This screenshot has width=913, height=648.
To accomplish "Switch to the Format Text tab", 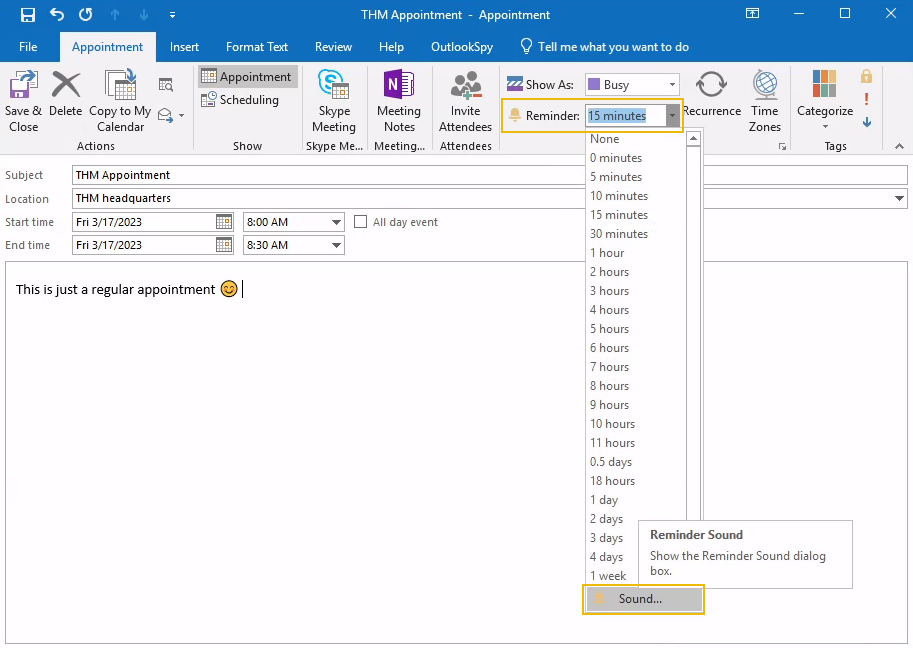I will [257, 47].
